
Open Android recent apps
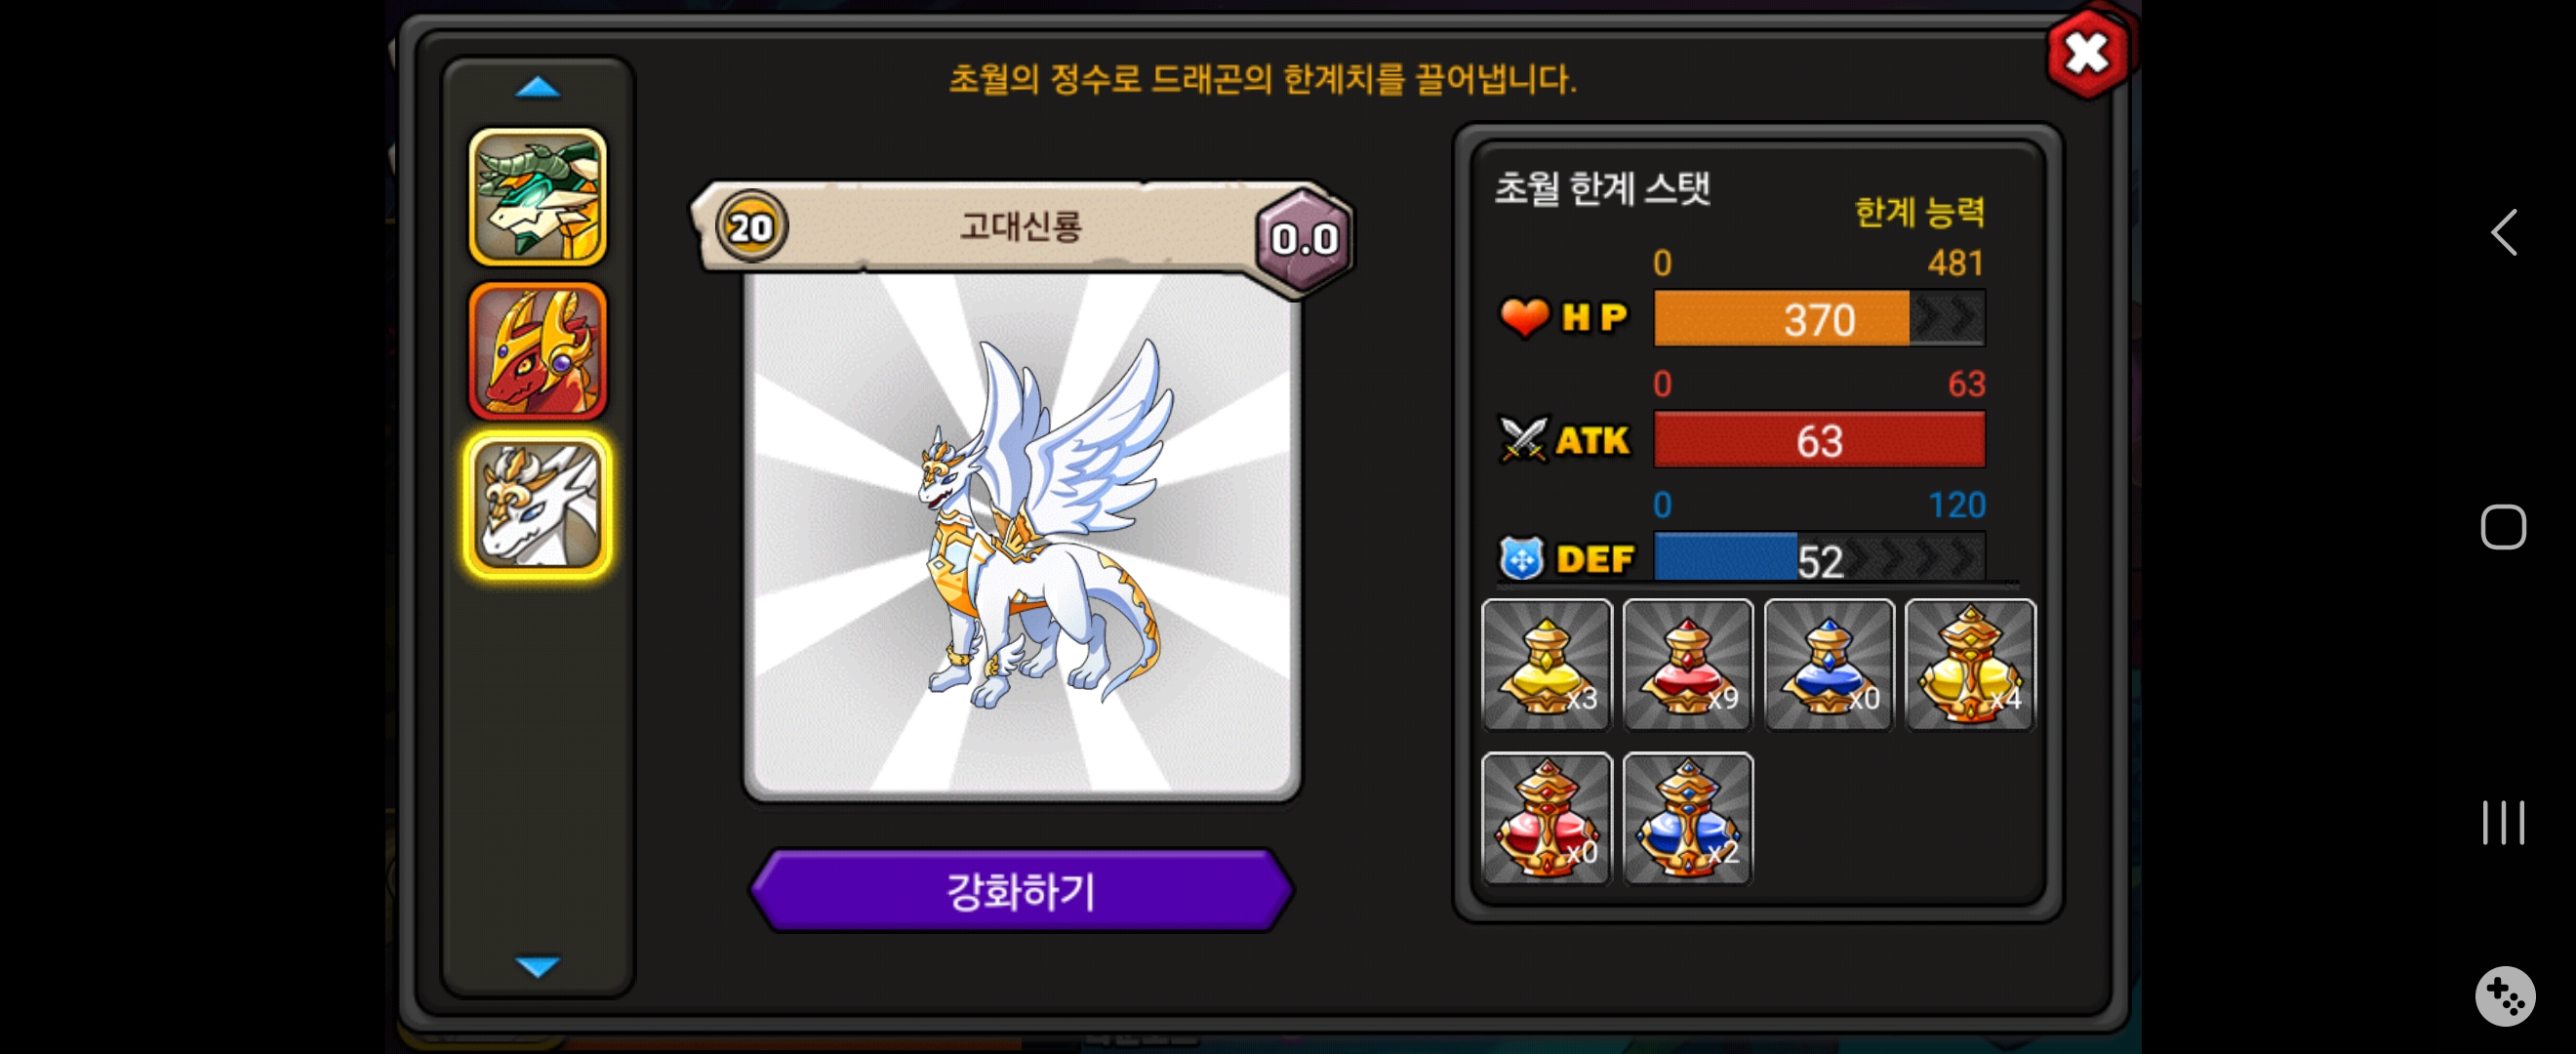[2503, 822]
